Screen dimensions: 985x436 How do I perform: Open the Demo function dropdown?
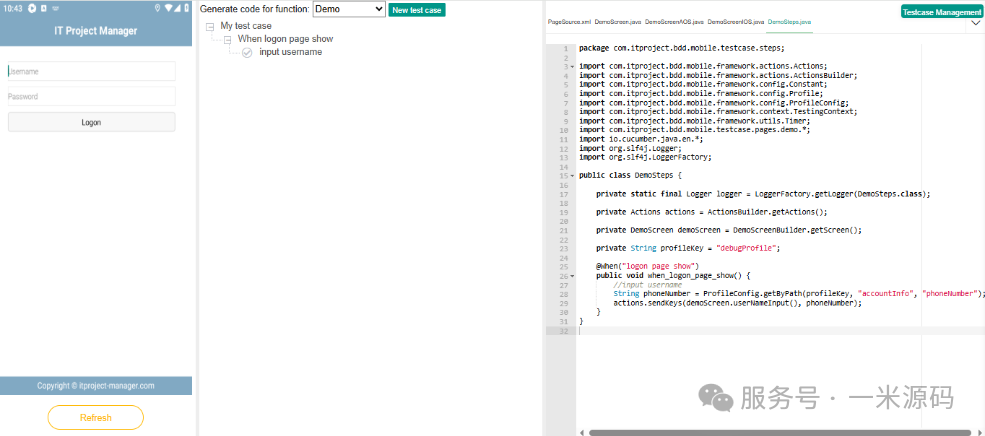click(x=349, y=9)
